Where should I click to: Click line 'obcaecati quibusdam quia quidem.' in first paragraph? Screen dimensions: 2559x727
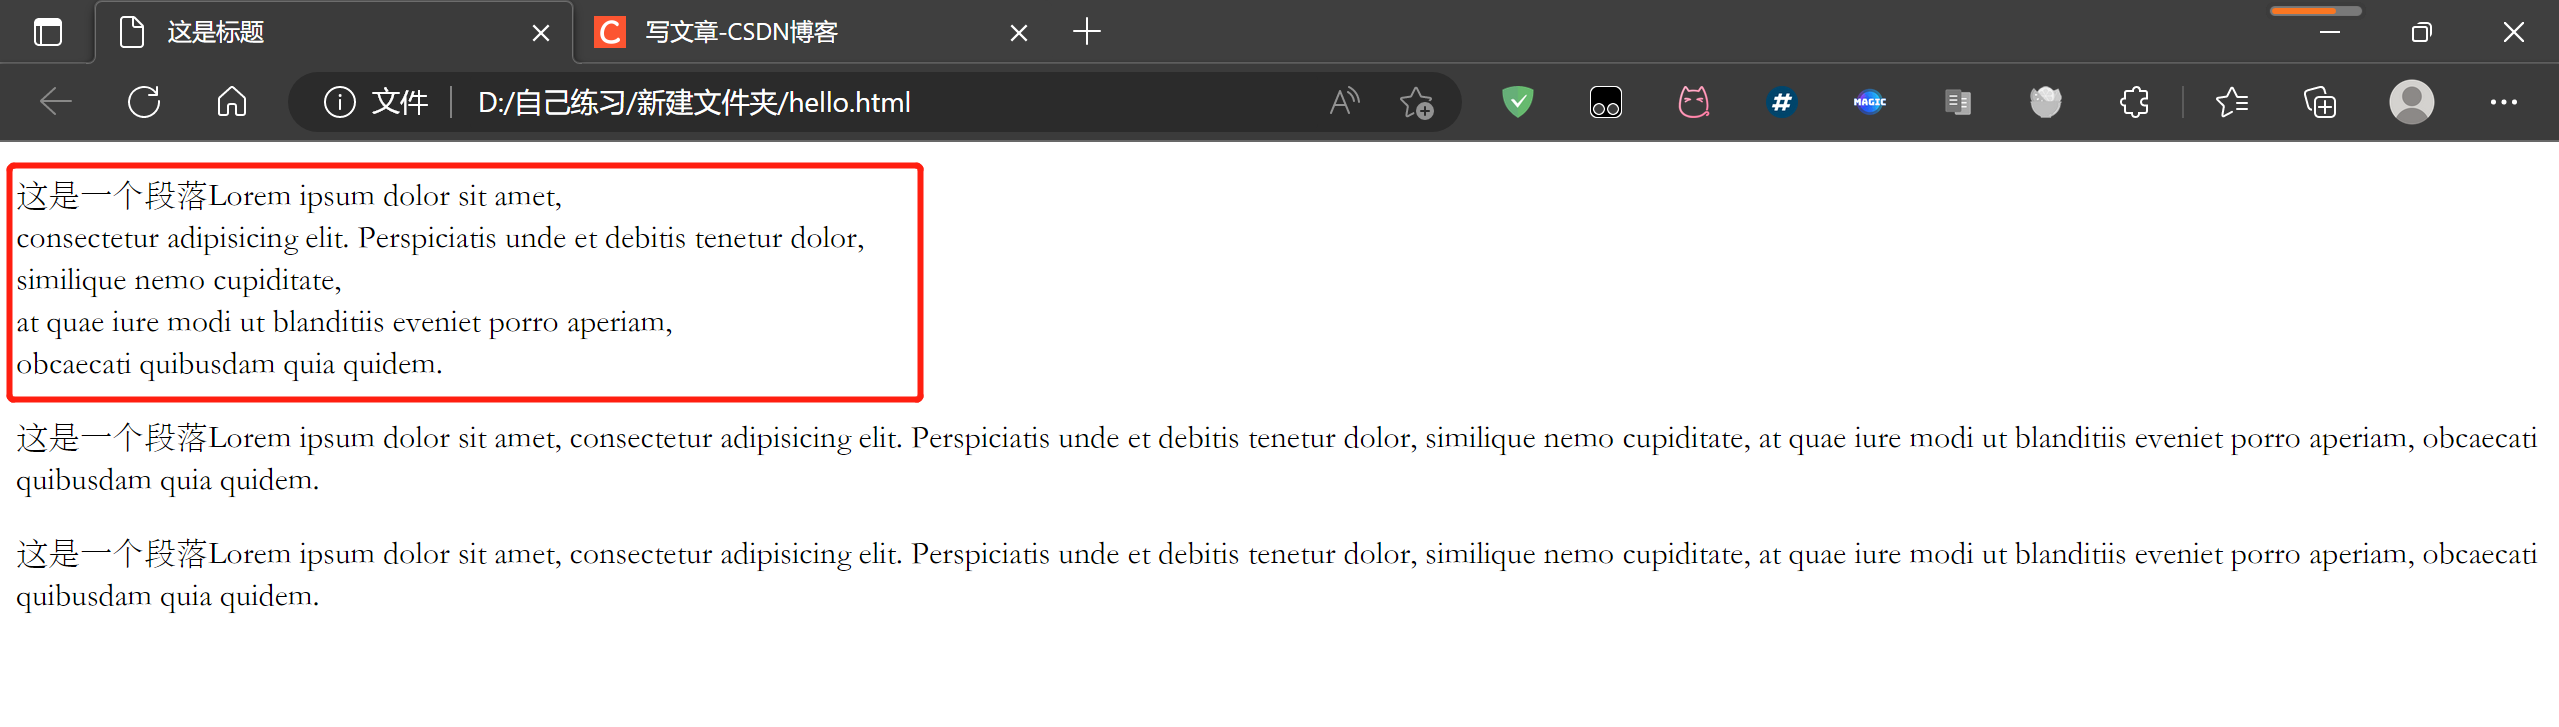point(229,364)
